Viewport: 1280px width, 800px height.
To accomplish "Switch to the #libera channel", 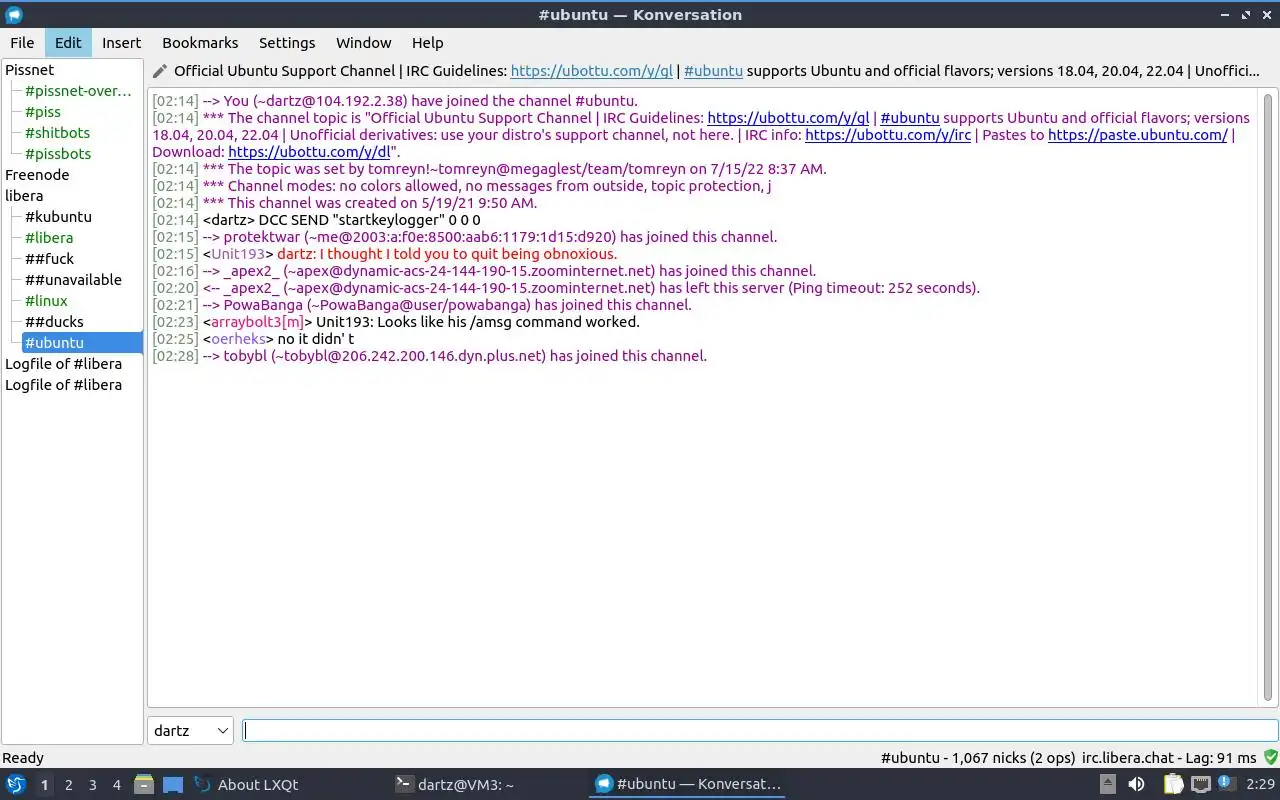I will tap(49, 238).
